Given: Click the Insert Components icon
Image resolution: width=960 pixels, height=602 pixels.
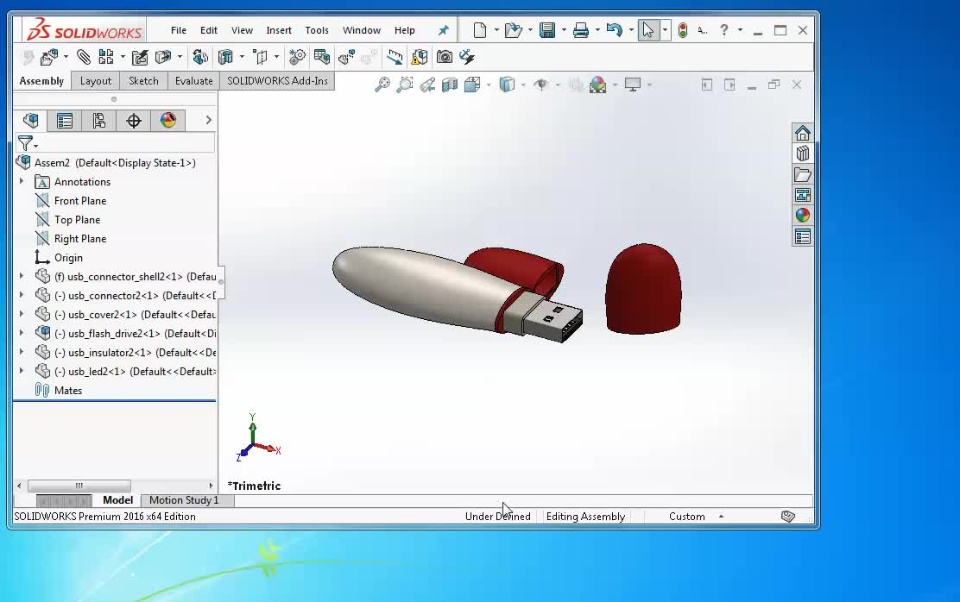Looking at the screenshot, I should tap(48, 58).
